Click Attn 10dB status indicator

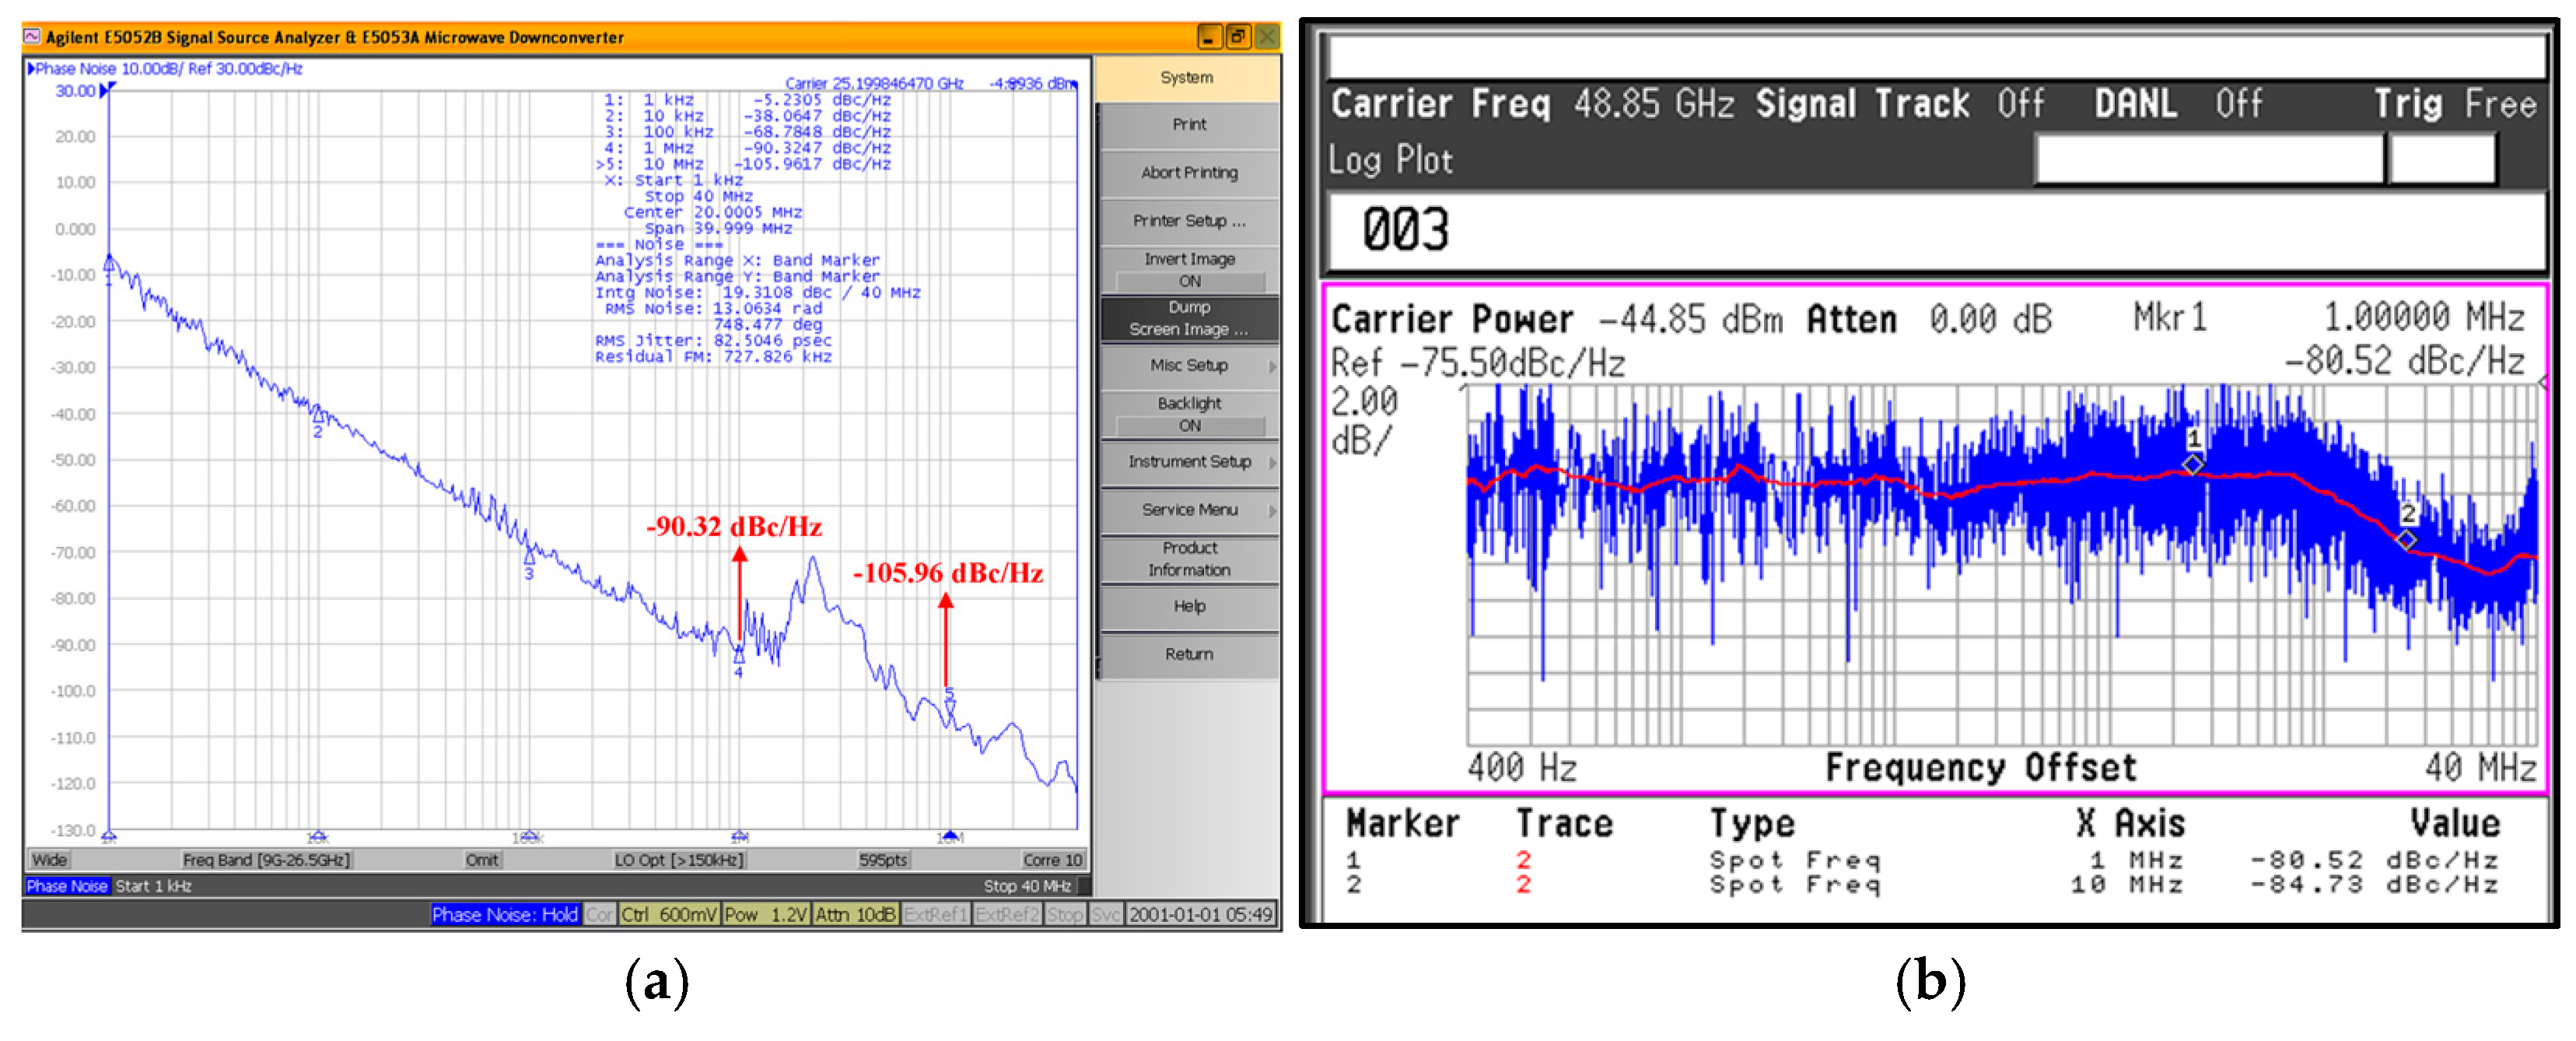point(855,914)
